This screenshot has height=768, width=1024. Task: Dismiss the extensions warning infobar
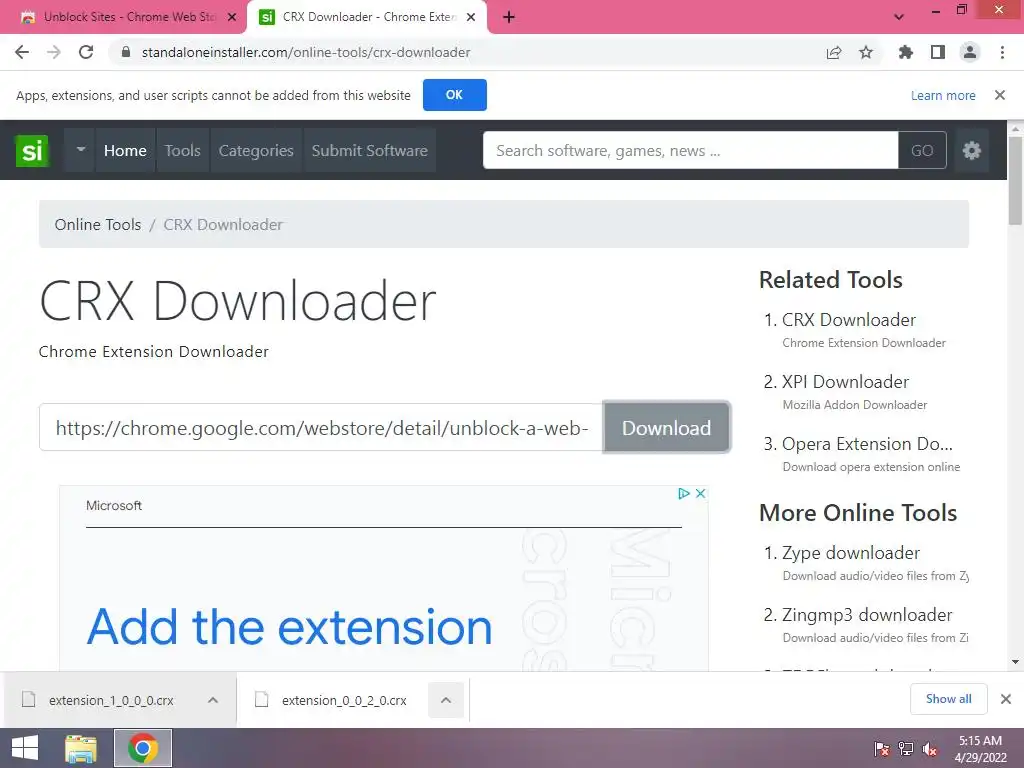[1000, 95]
